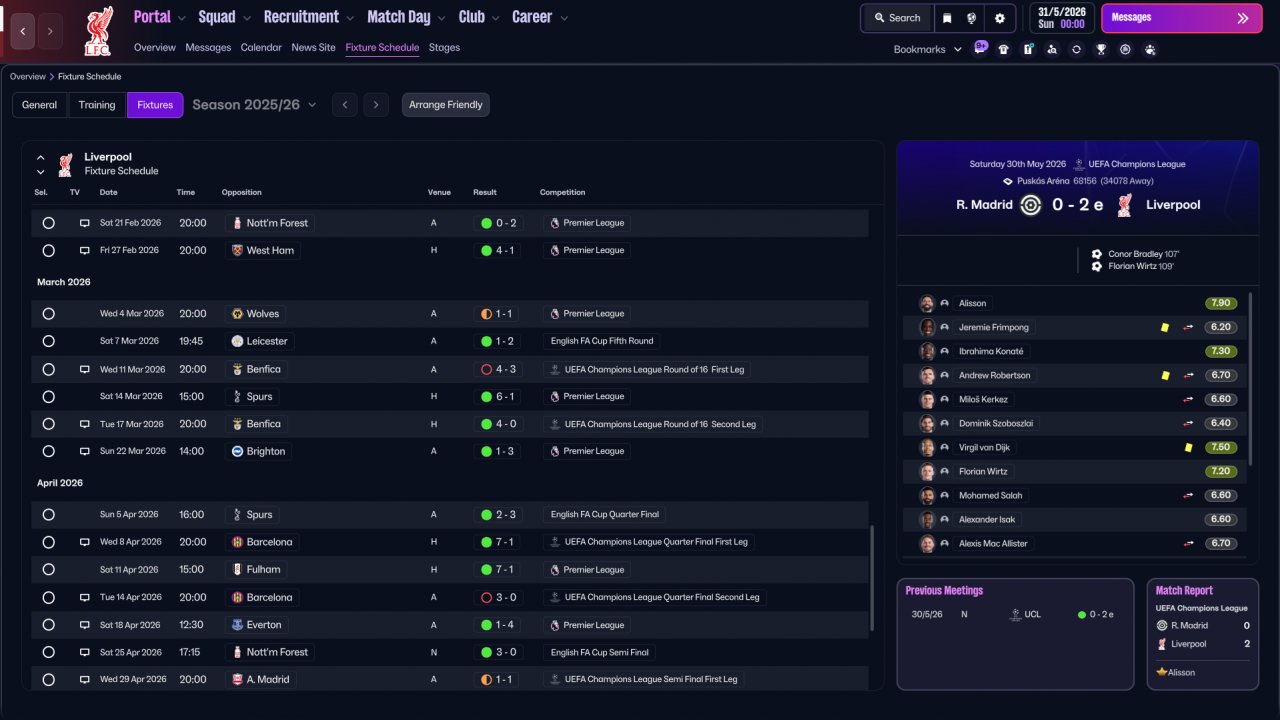Viewport: 1280px width, 720px height.
Task: Open the settings gear icon
Action: (999, 18)
